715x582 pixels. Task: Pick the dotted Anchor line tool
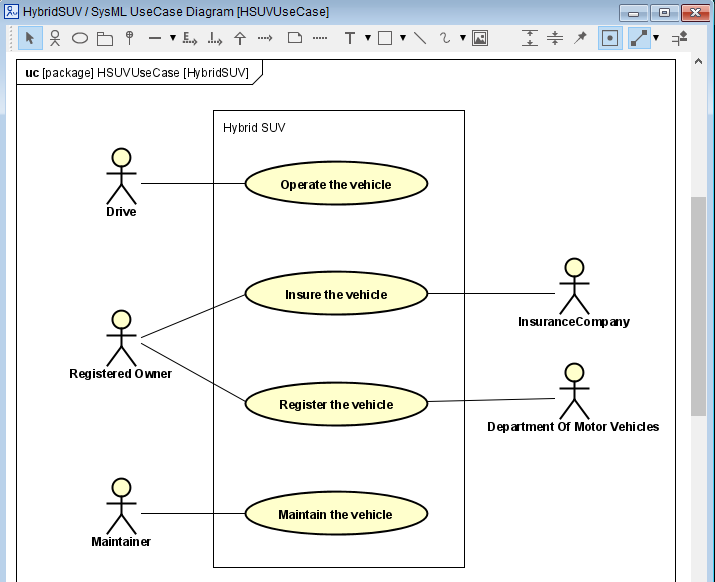[320, 38]
